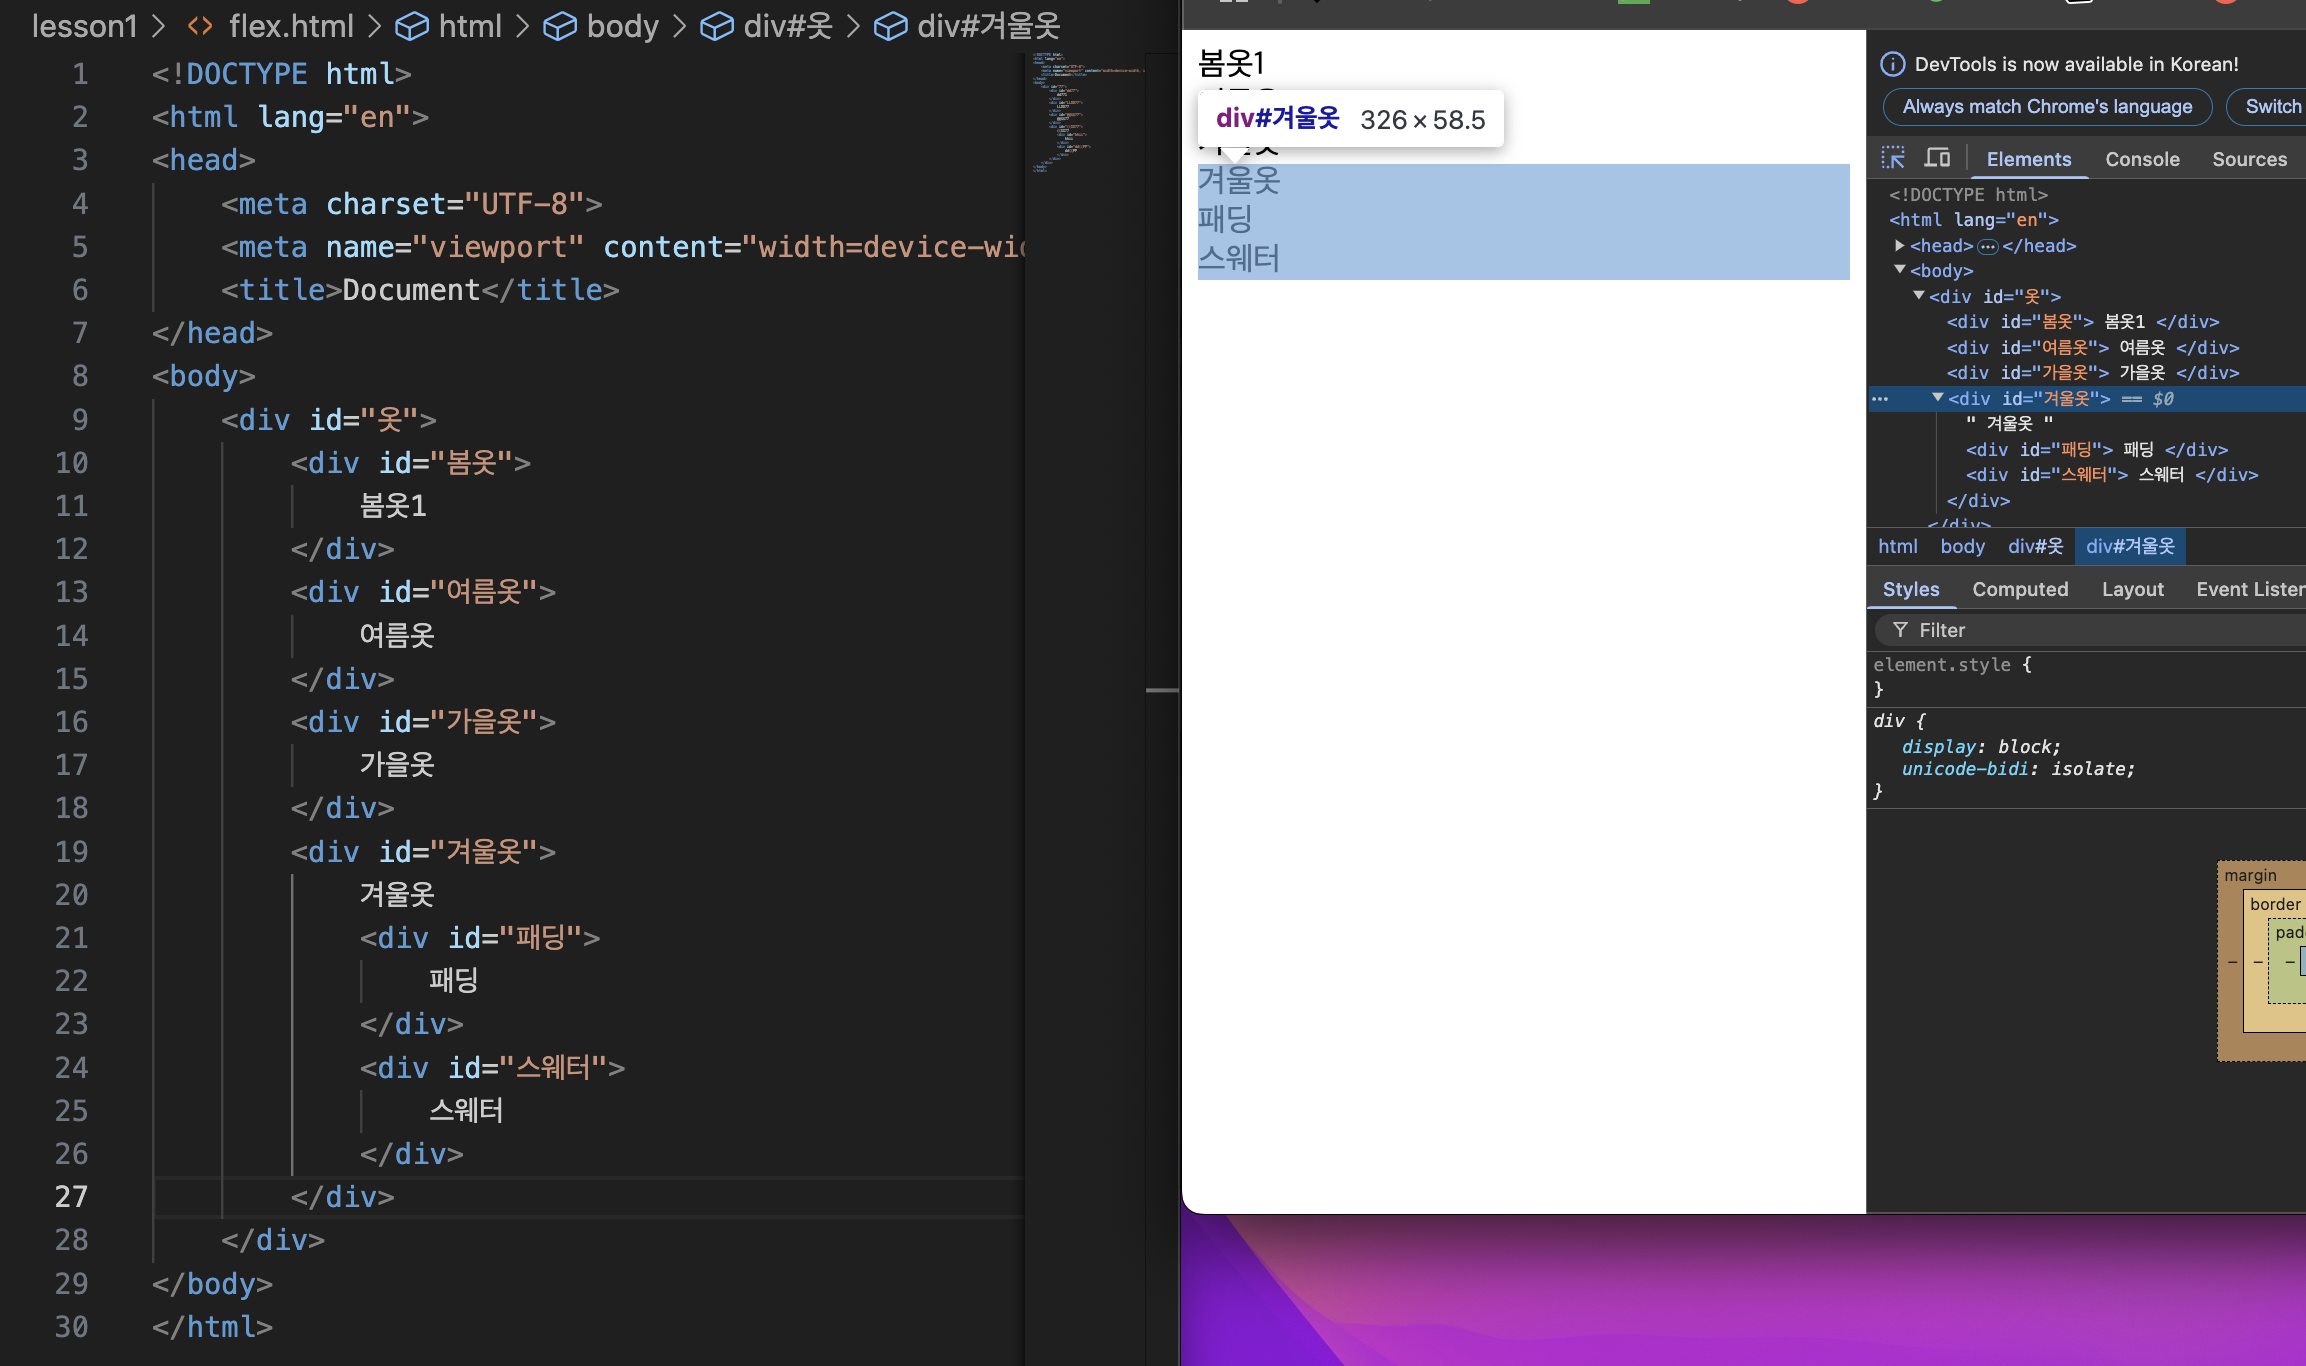Toggle the device toolbar icon
This screenshot has height=1366, width=2306.
click(x=1937, y=158)
